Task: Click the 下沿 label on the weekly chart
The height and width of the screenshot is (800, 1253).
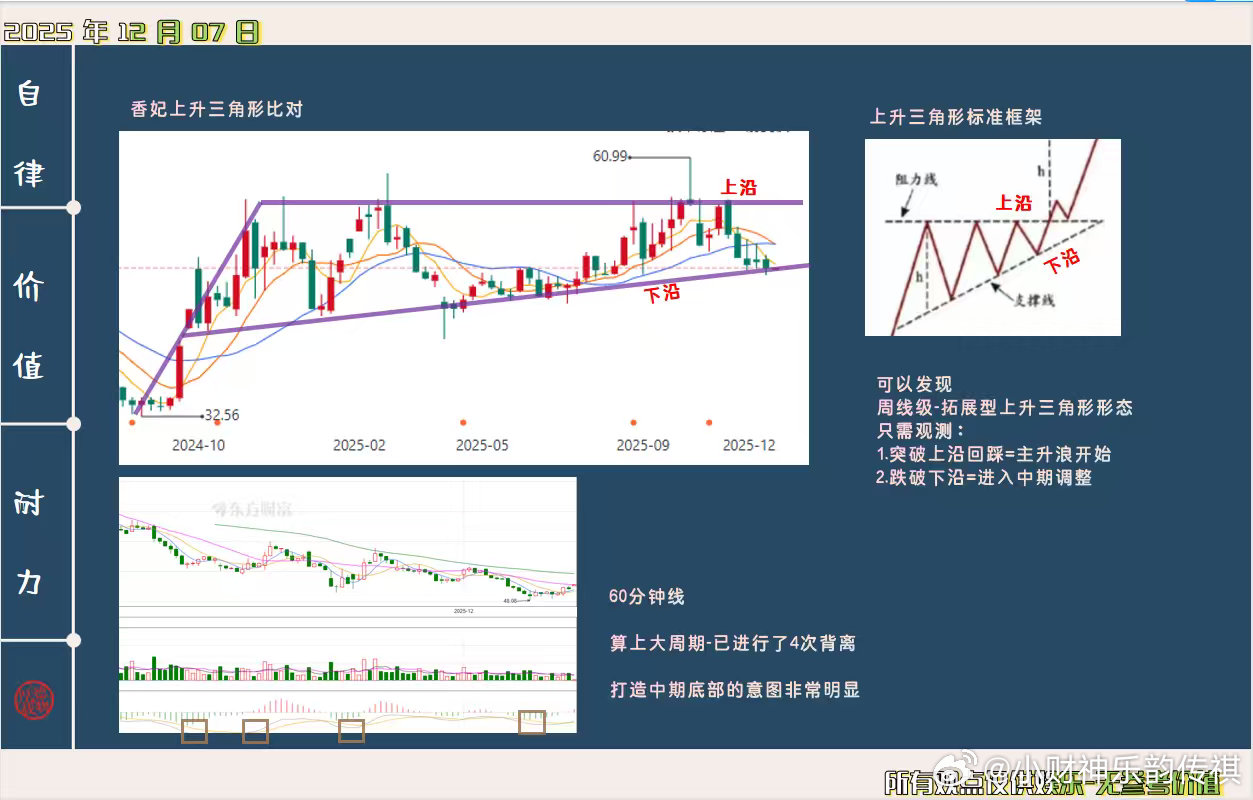Action: [664, 293]
